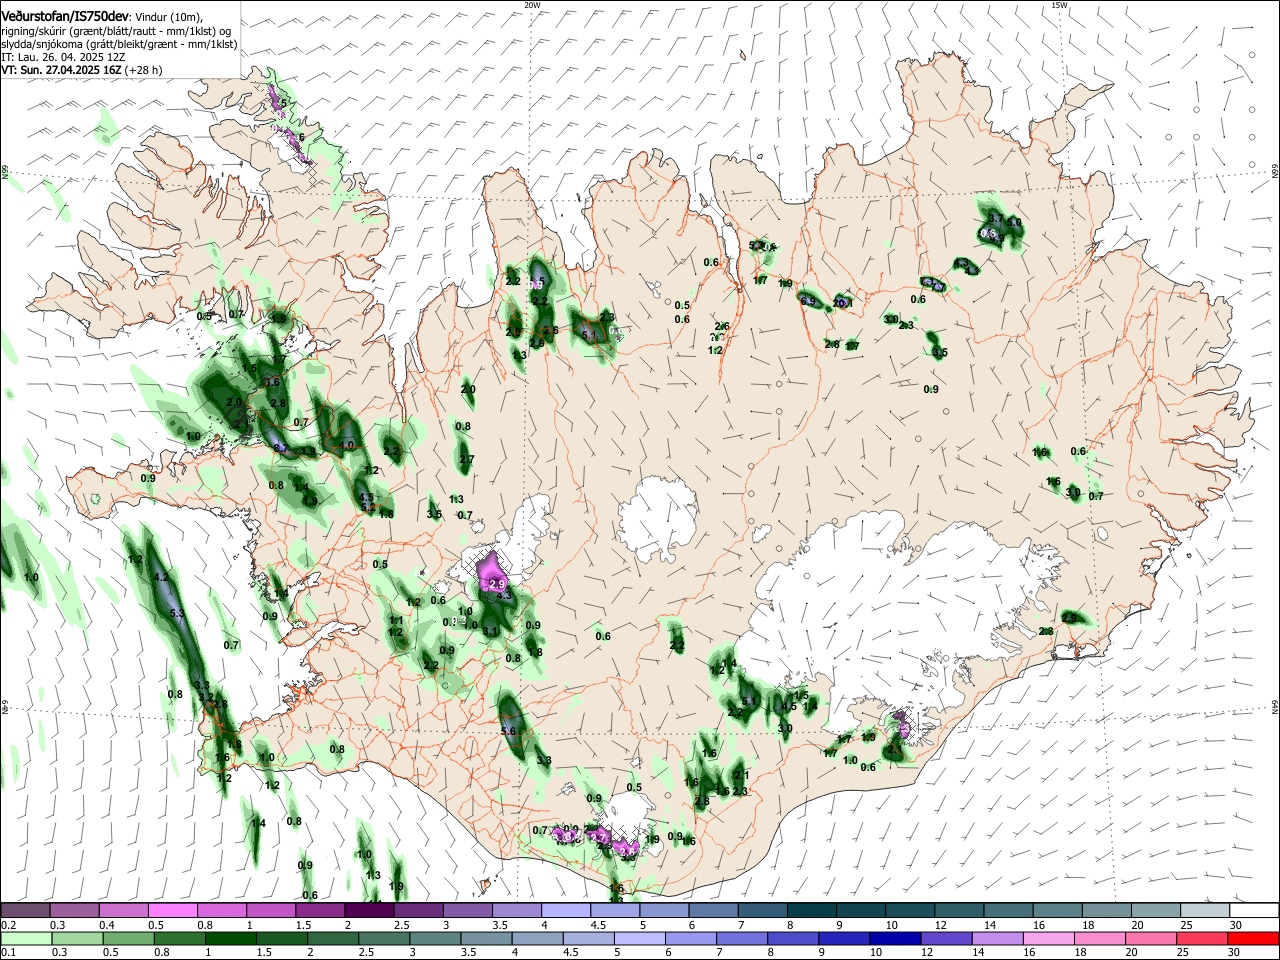Click the upper legend swatch between 12 and 14
This screenshot has height=960, width=1280.
(959, 910)
